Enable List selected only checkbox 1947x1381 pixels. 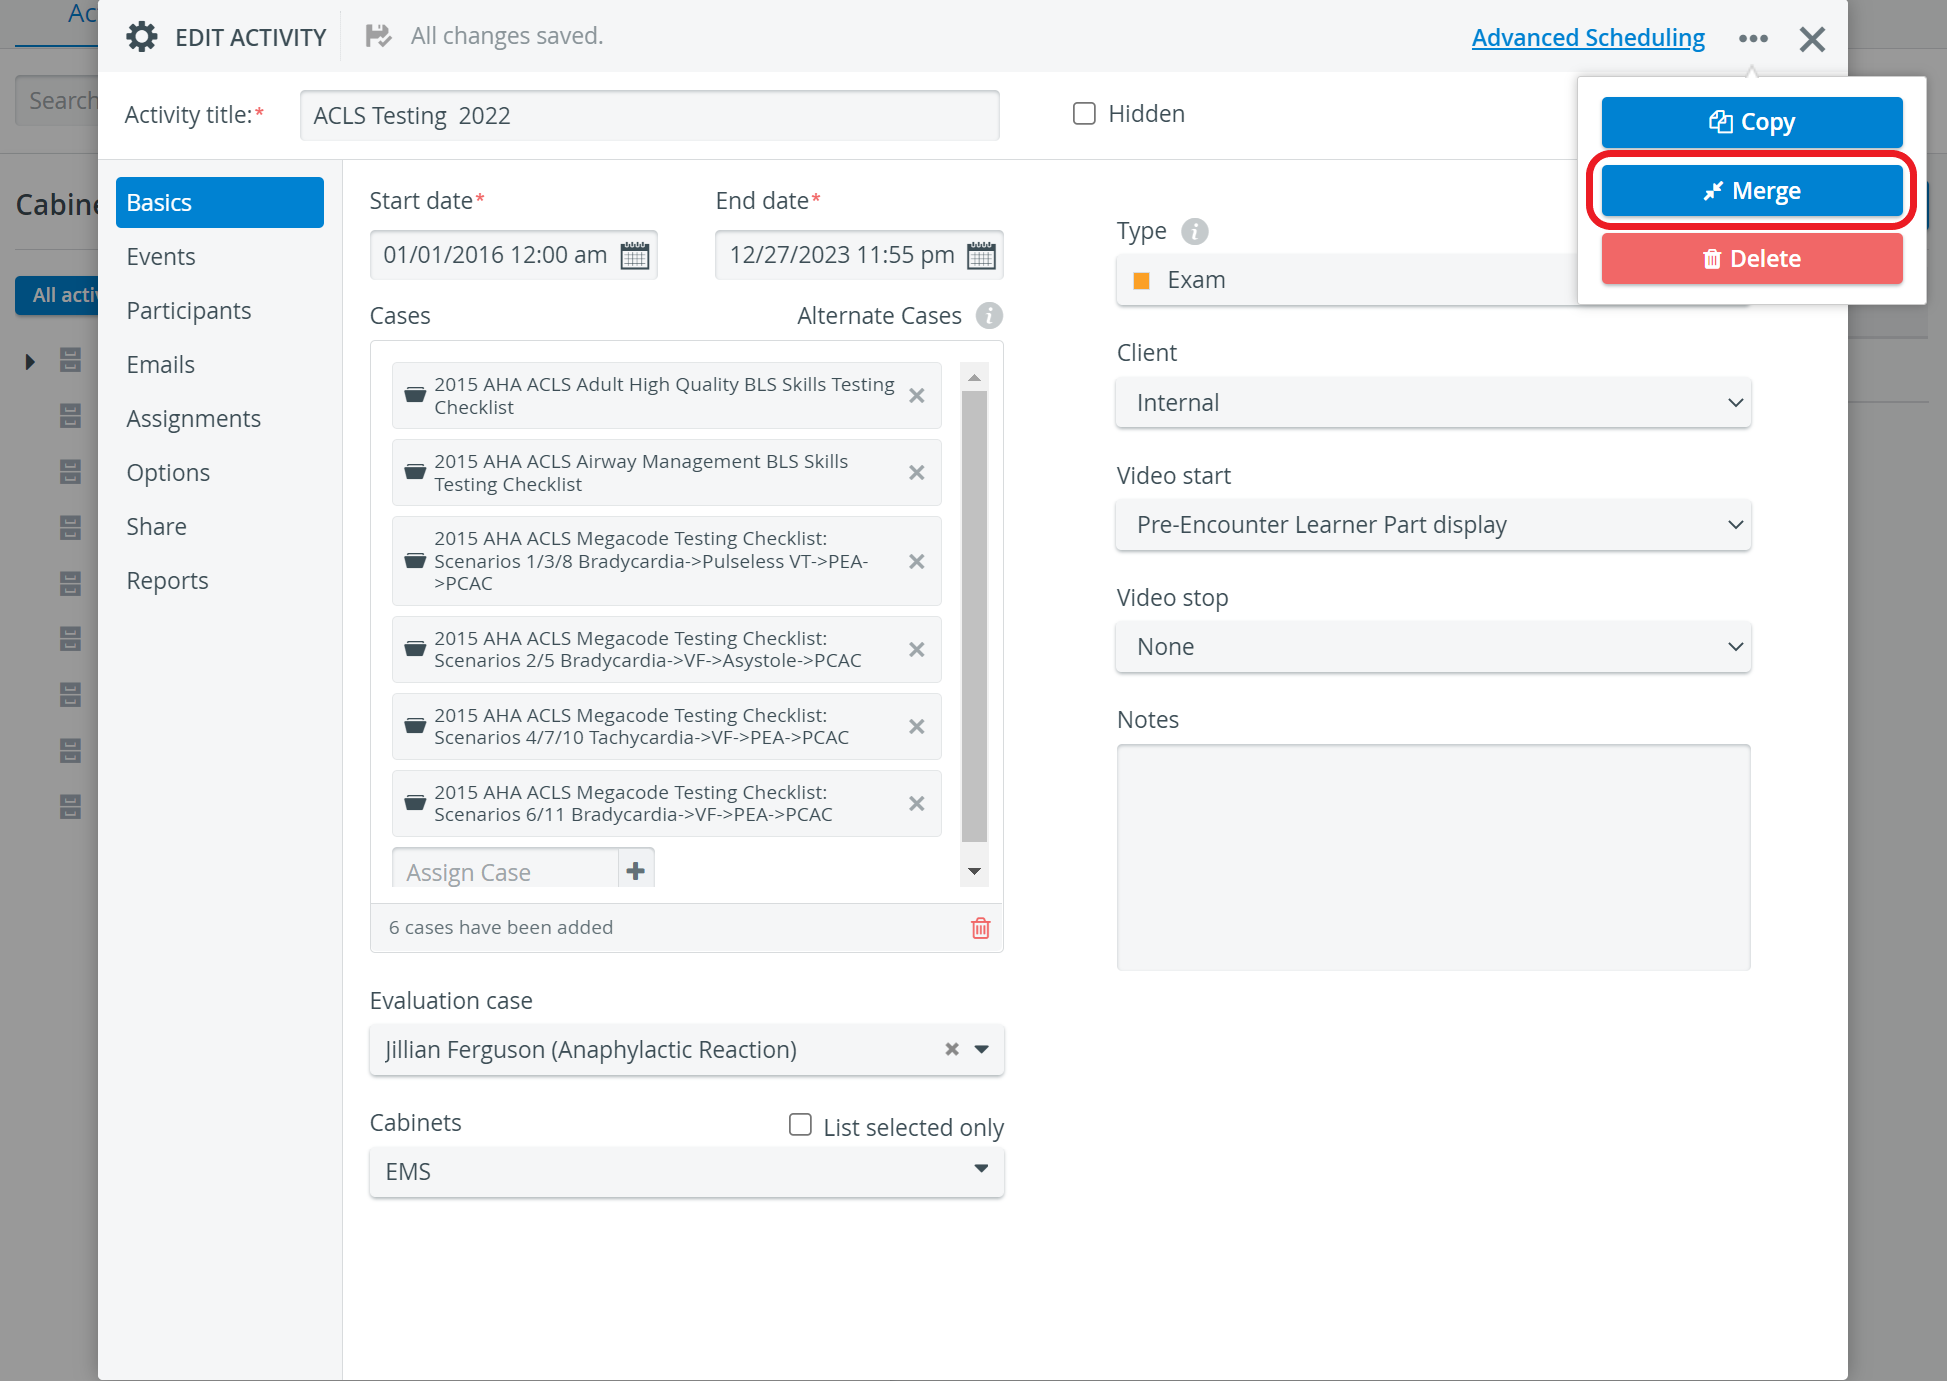coord(800,1125)
